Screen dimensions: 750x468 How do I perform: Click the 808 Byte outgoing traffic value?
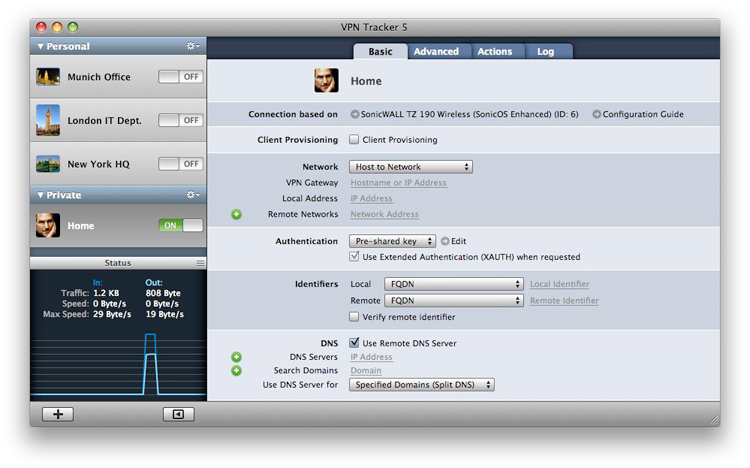[x=163, y=293]
